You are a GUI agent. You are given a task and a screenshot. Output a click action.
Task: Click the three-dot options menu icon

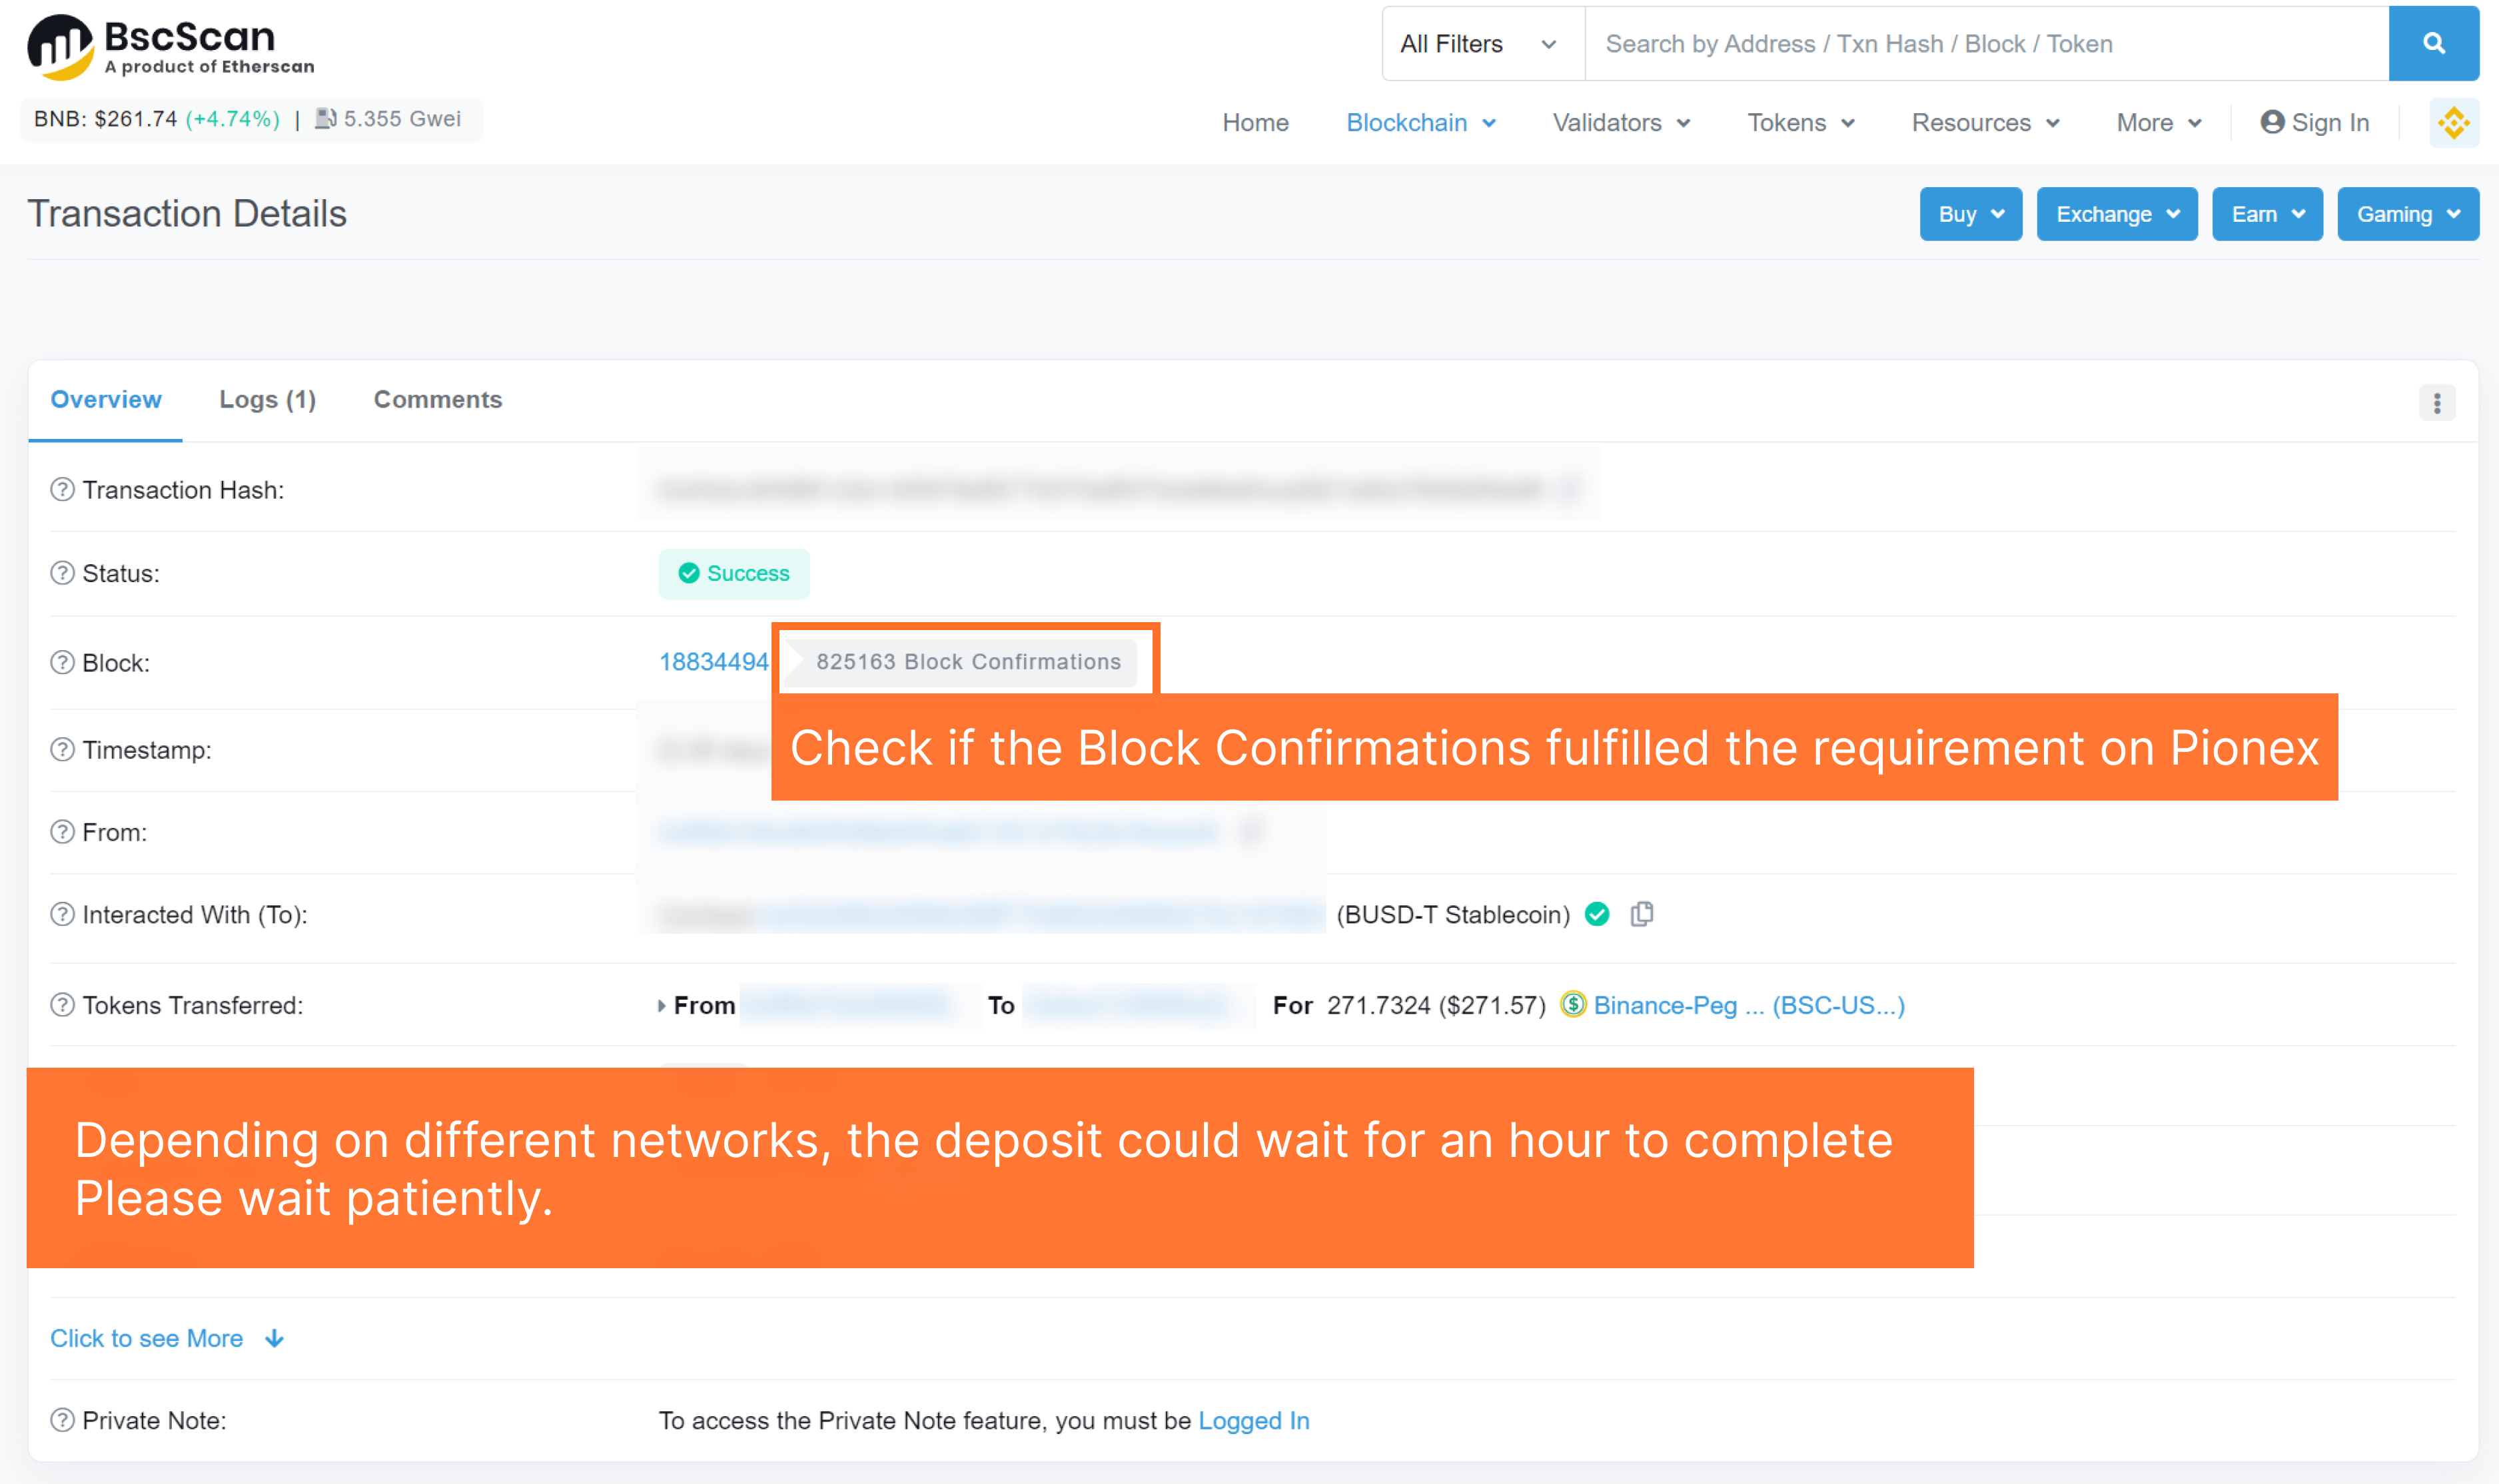pyautogui.click(x=2436, y=403)
